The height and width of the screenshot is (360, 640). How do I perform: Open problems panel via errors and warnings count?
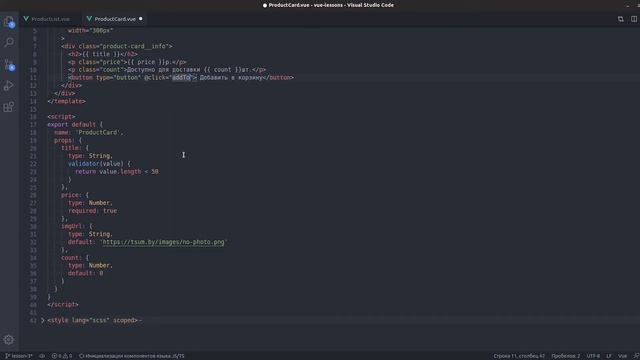[x=62, y=356]
